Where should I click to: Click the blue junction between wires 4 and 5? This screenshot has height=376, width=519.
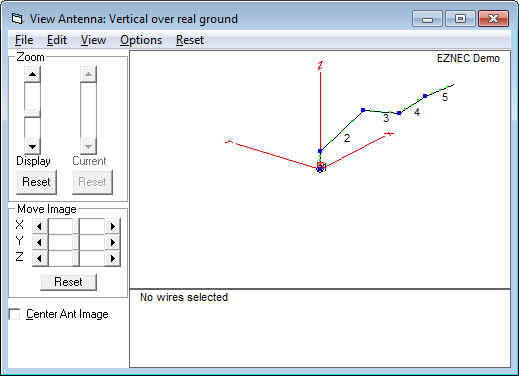(425, 96)
